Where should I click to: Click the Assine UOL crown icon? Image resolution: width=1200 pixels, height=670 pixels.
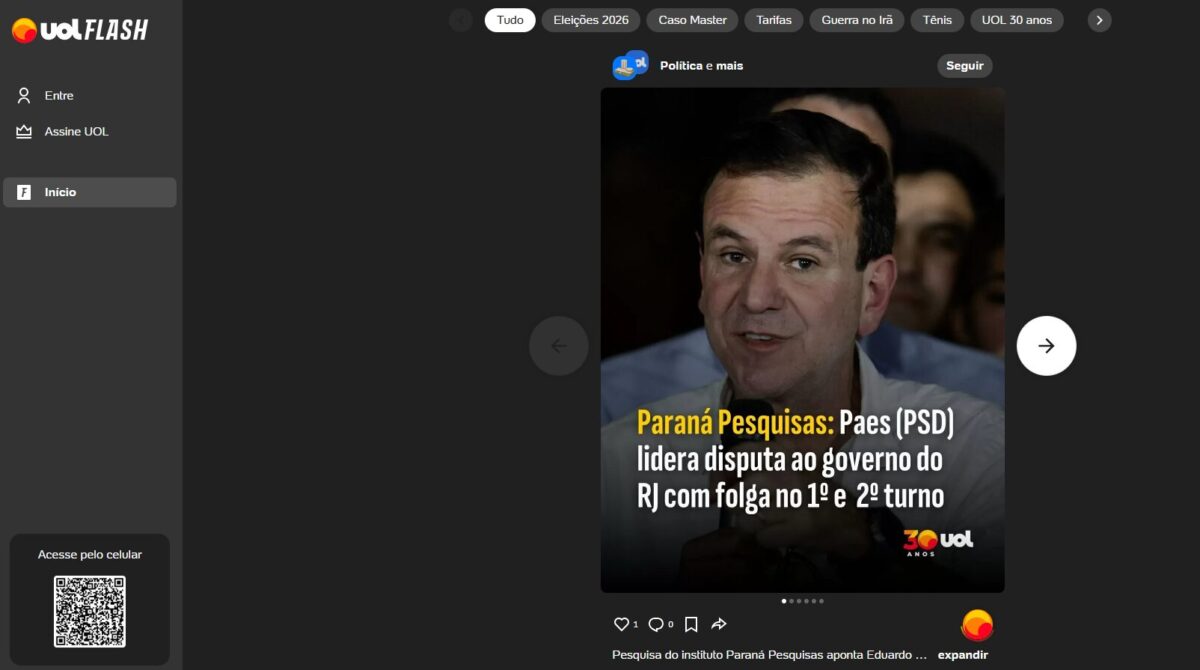coord(24,132)
